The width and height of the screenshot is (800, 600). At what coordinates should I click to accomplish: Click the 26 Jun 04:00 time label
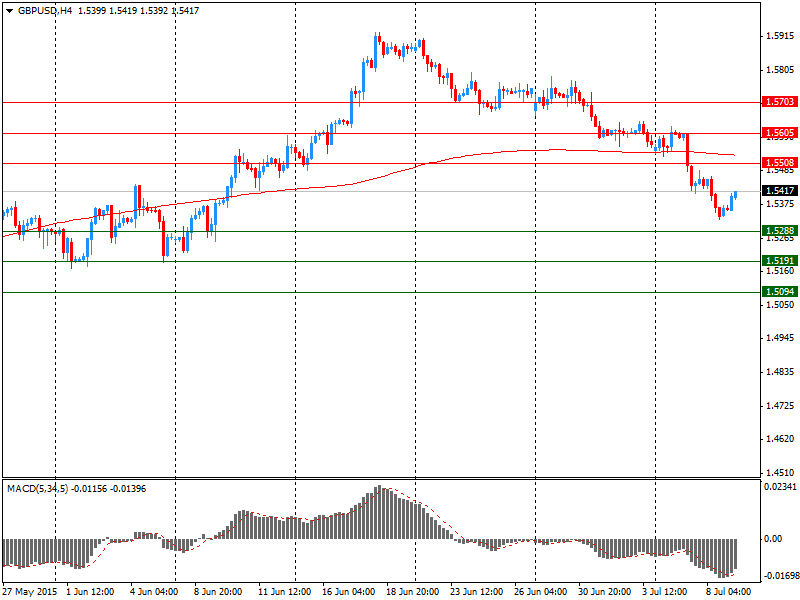(540, 592)
